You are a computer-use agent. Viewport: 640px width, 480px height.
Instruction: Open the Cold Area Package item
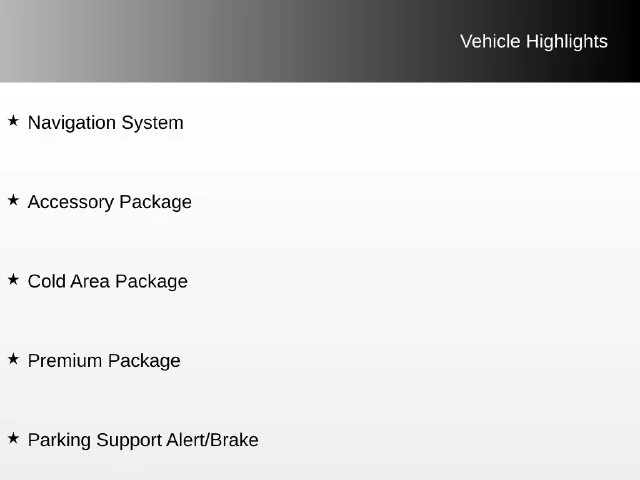click(108, 282)
